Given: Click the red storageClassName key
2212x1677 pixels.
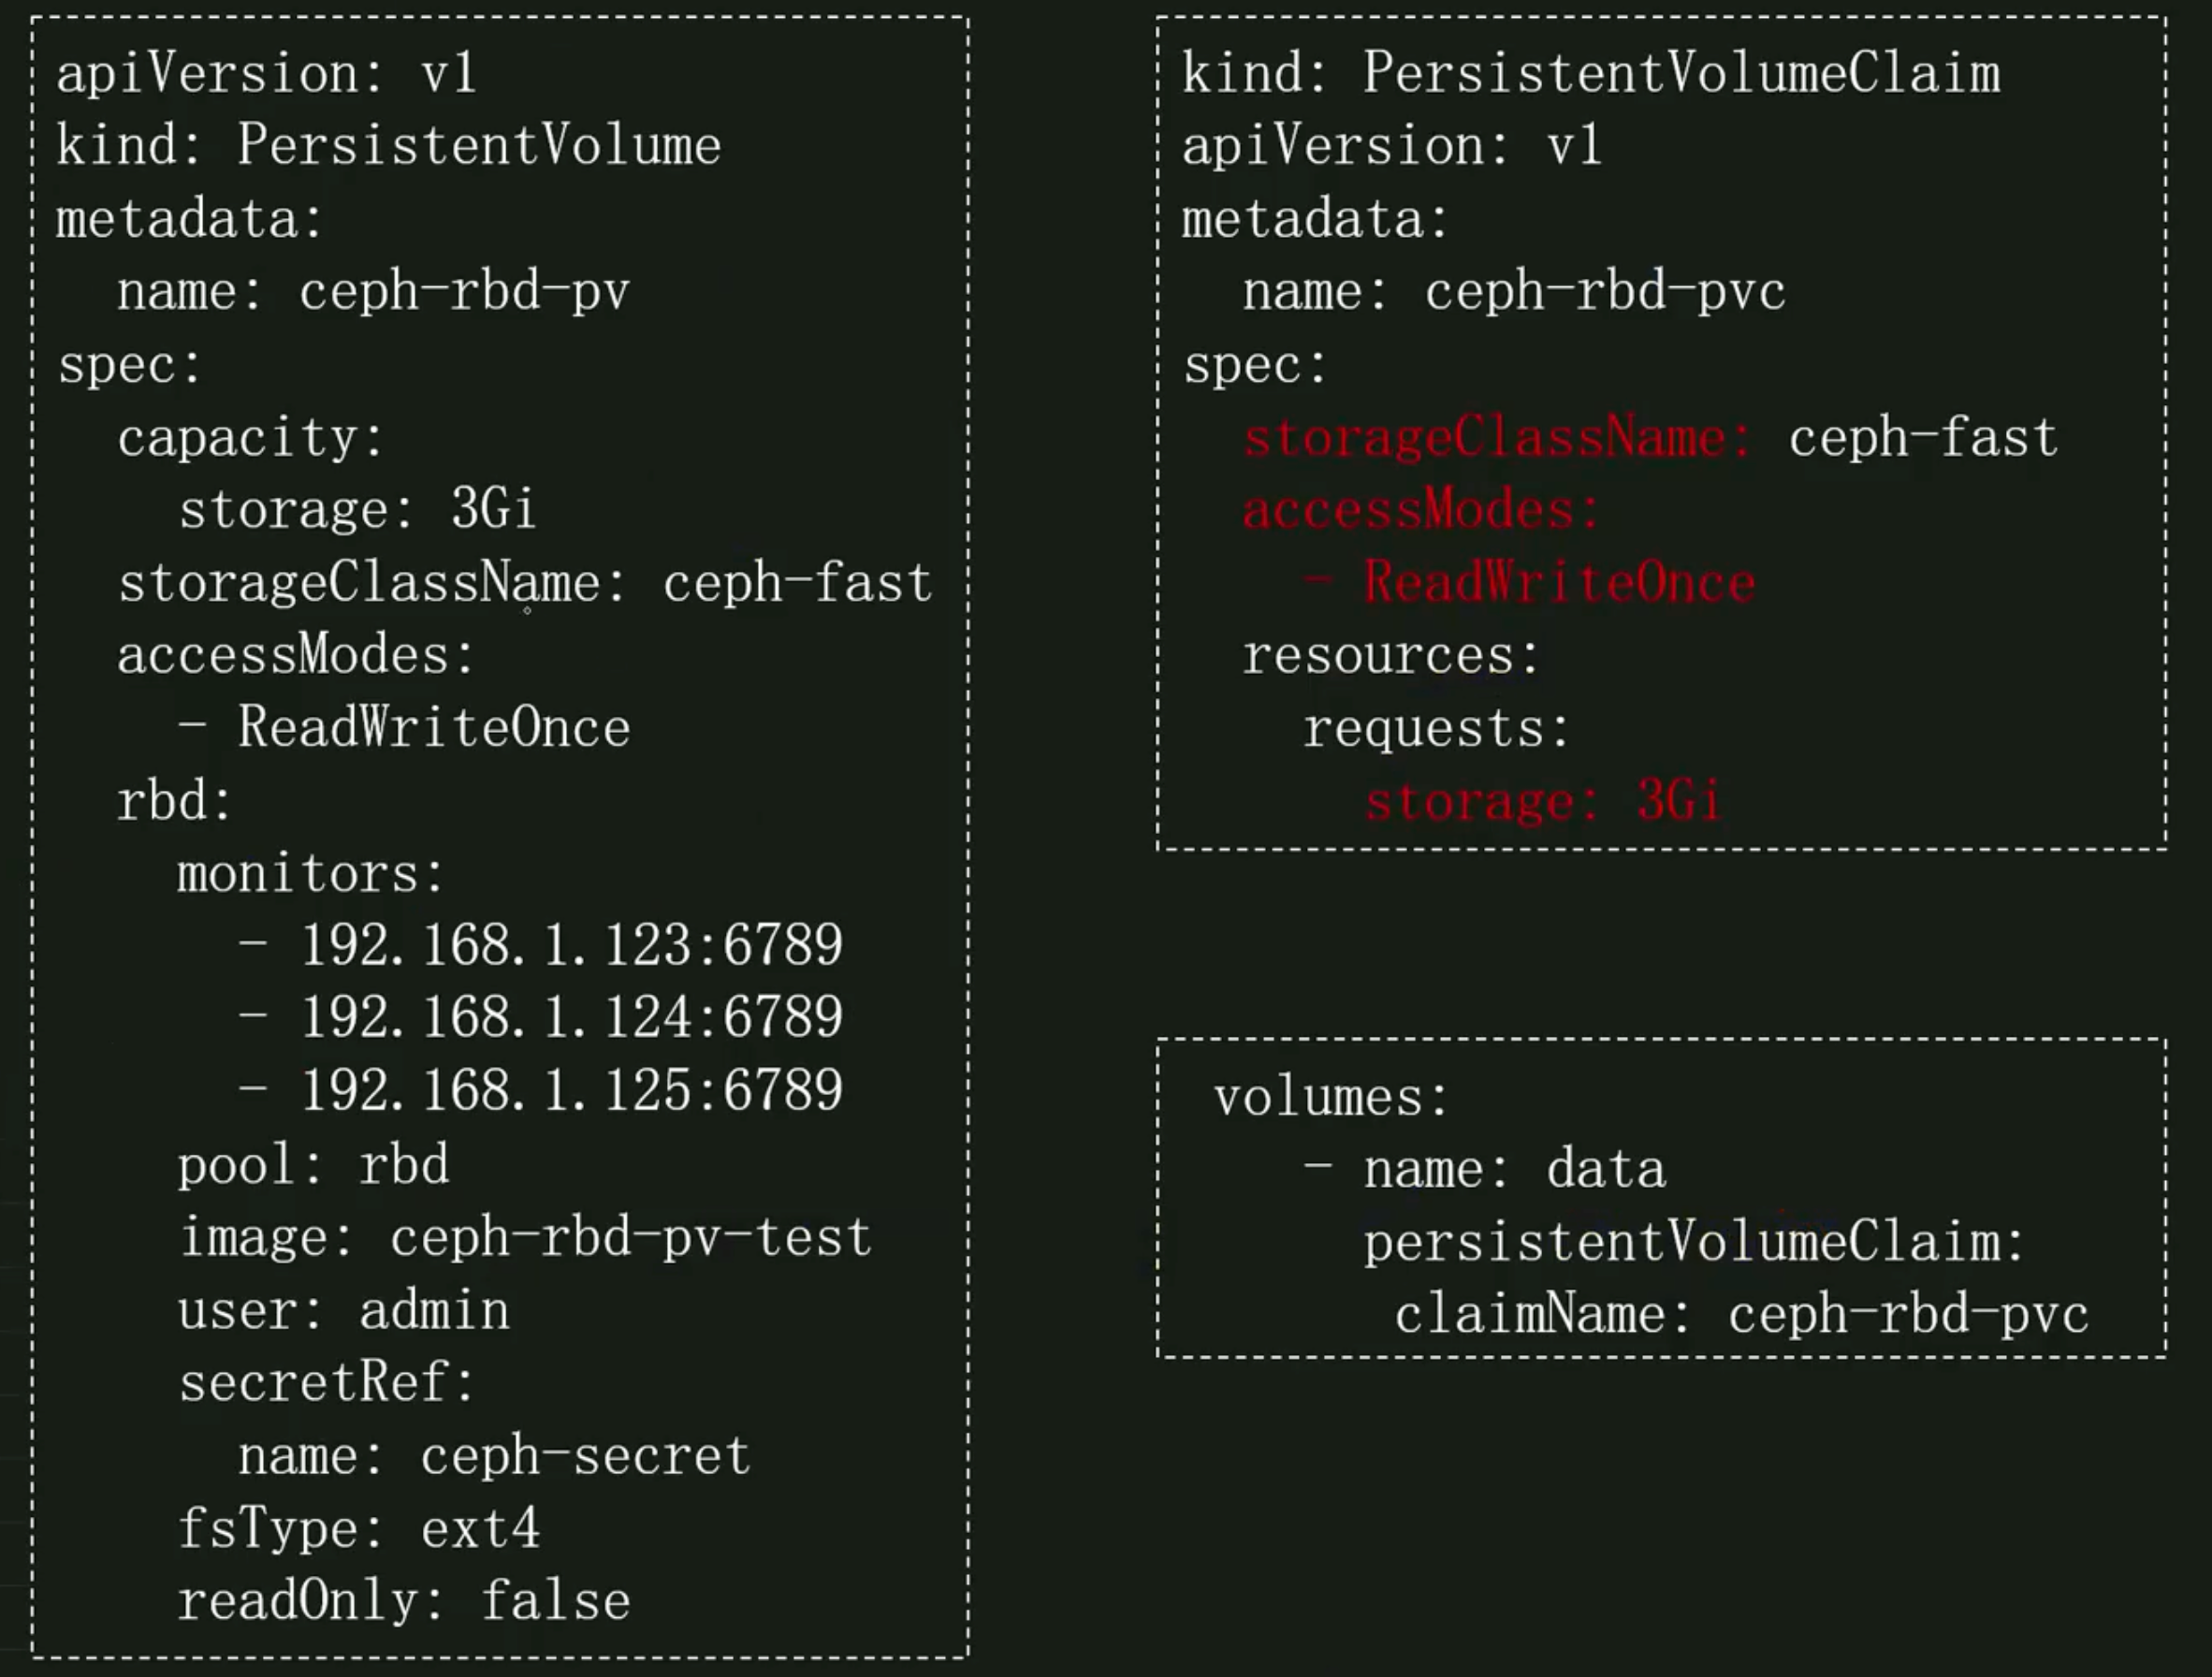Looking at the screenshot, I should point(1496,438).
